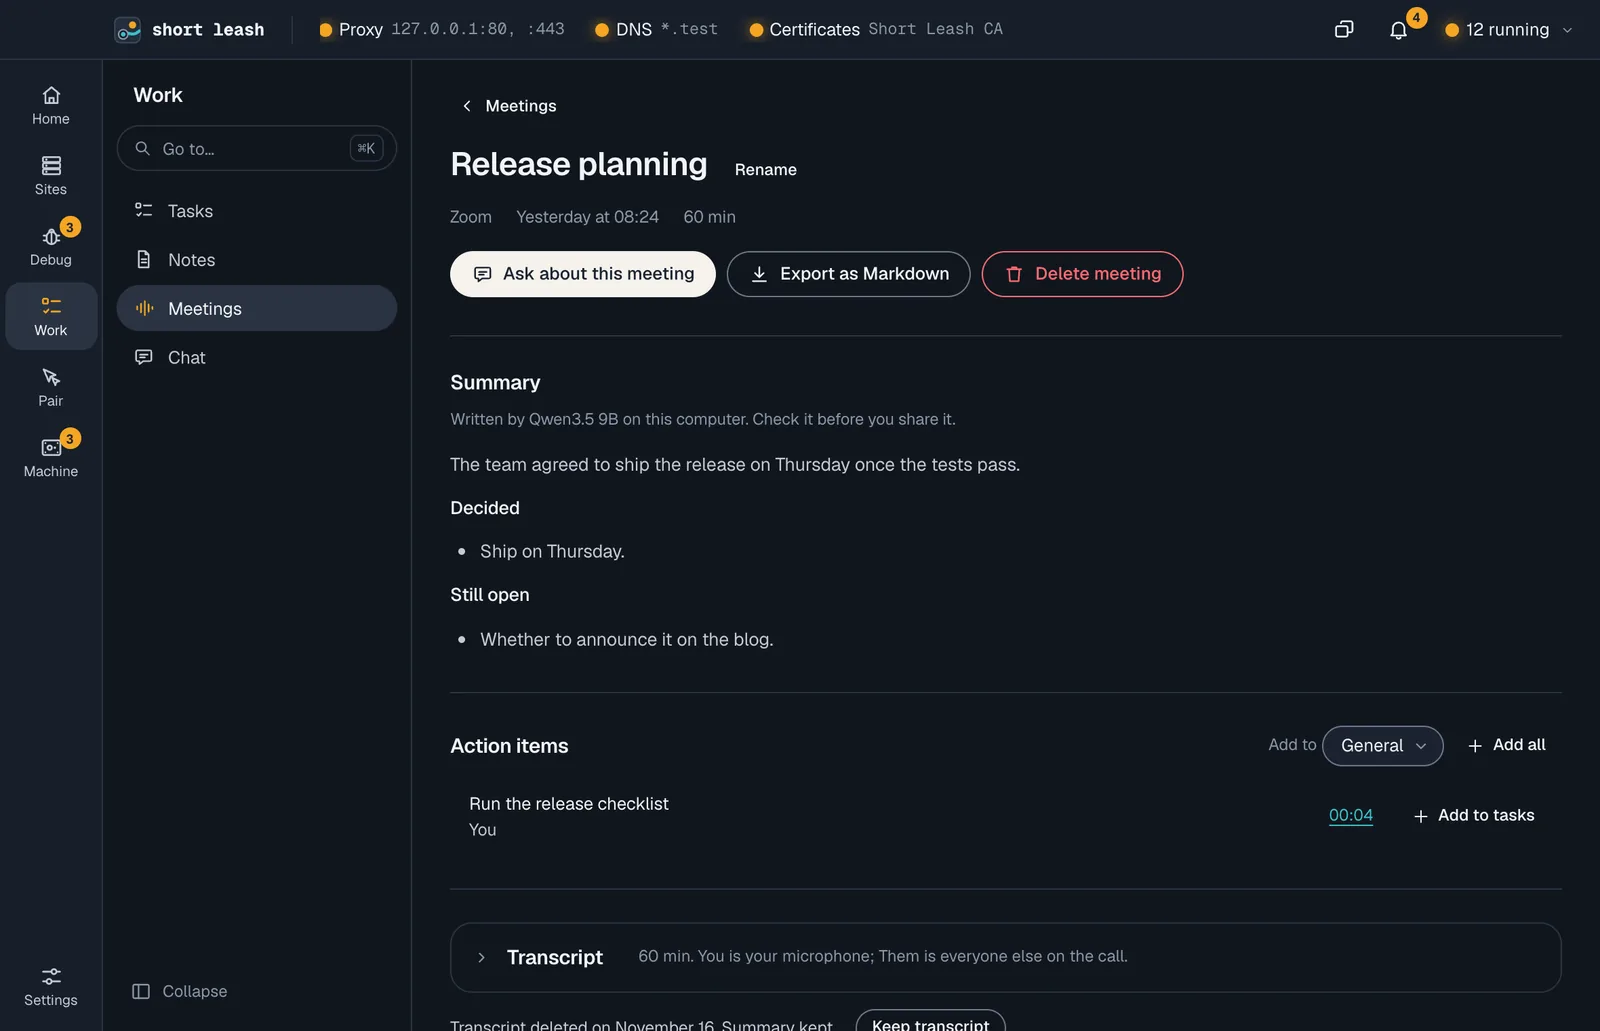The image size is (1600, 1031).
Task: Click the 60 min duration text
Action: [x=709, y=217]
